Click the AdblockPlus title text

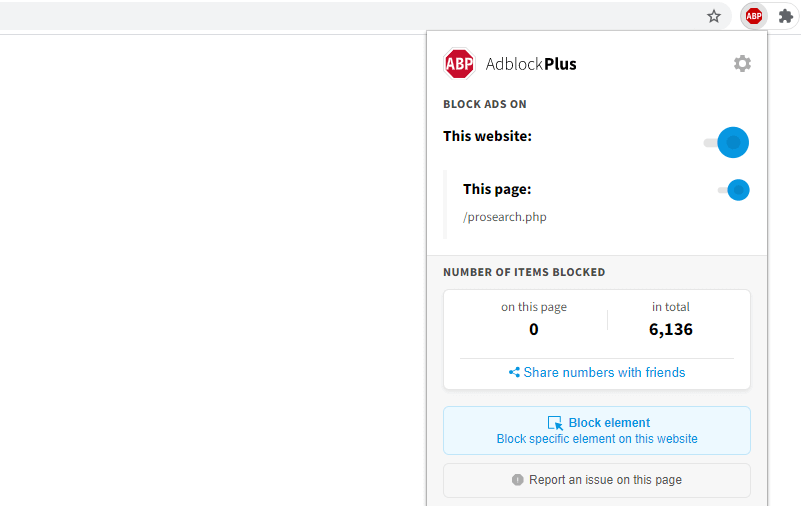tap(531, 64)
